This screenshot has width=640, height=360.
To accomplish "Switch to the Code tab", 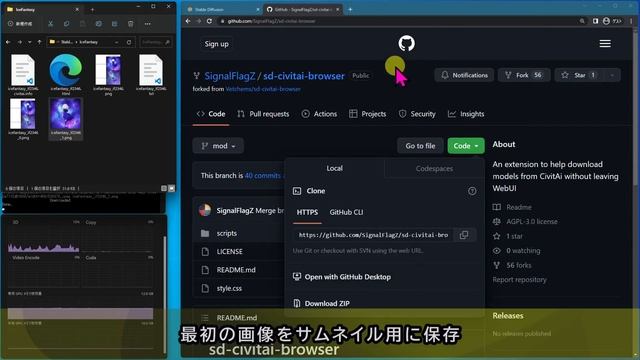I will click(x=211, y=114).
